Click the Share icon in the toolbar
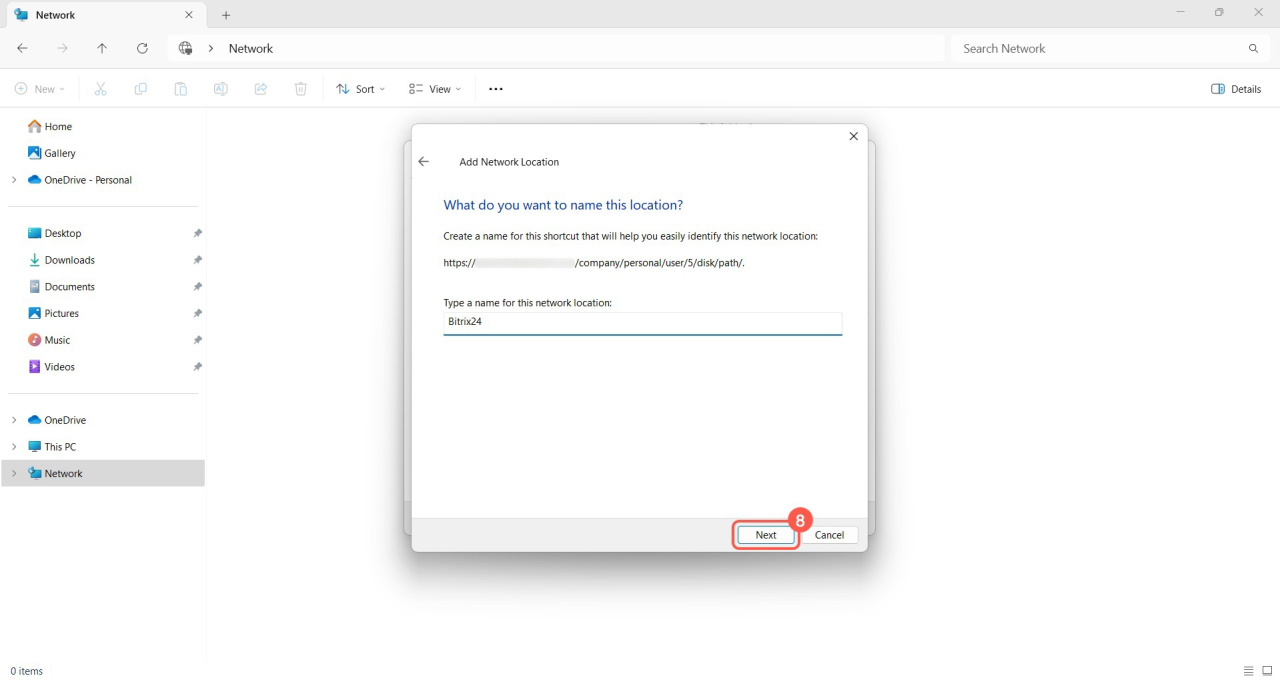 click(x=260, y=89)
